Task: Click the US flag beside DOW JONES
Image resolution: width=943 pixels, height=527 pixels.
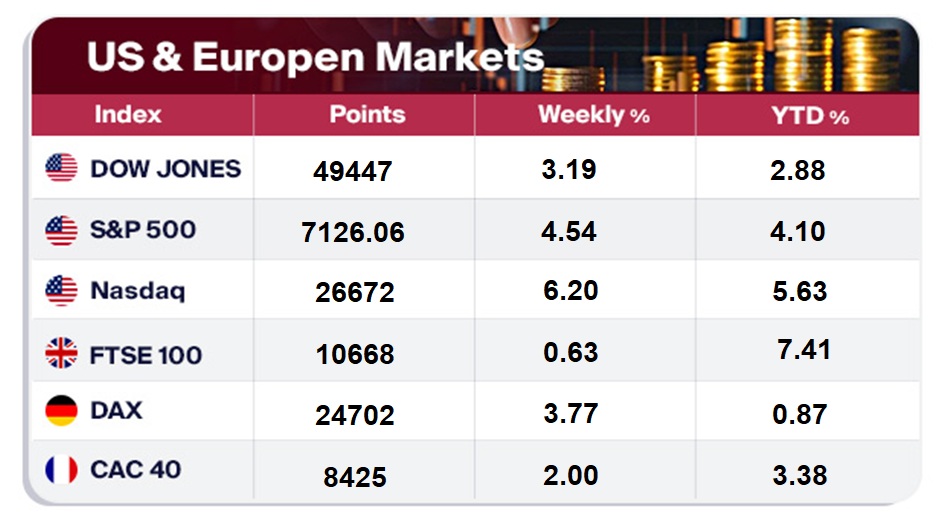Action: [x=61, y=168]
